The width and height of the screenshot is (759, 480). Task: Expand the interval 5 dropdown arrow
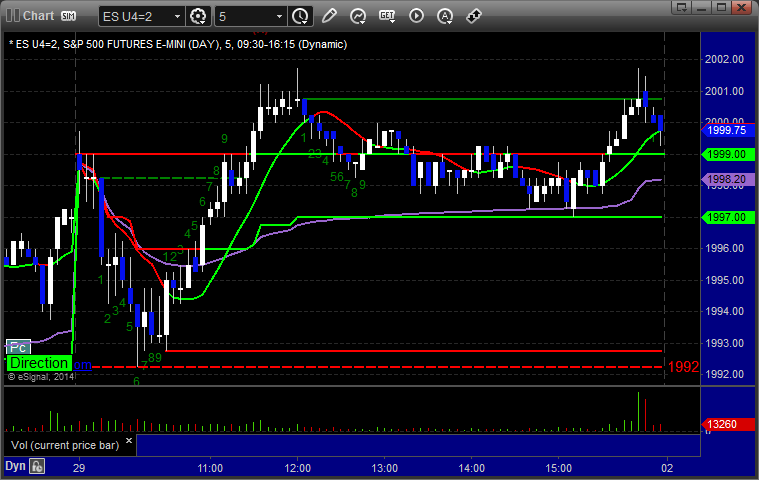279,16
